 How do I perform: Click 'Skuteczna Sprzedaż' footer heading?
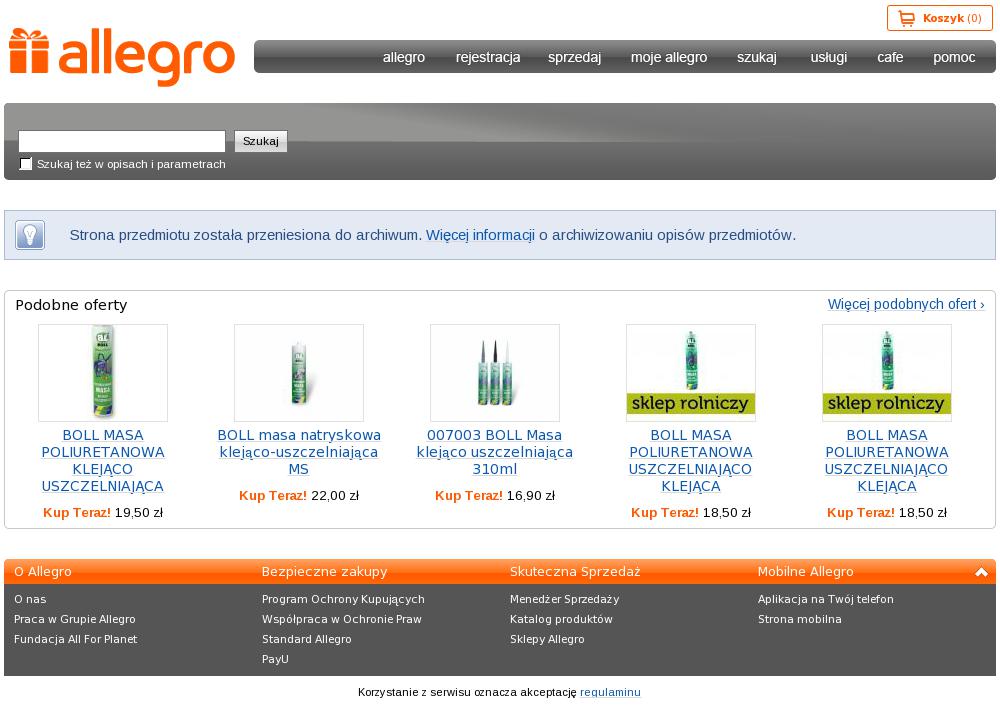tap(575, 572)
